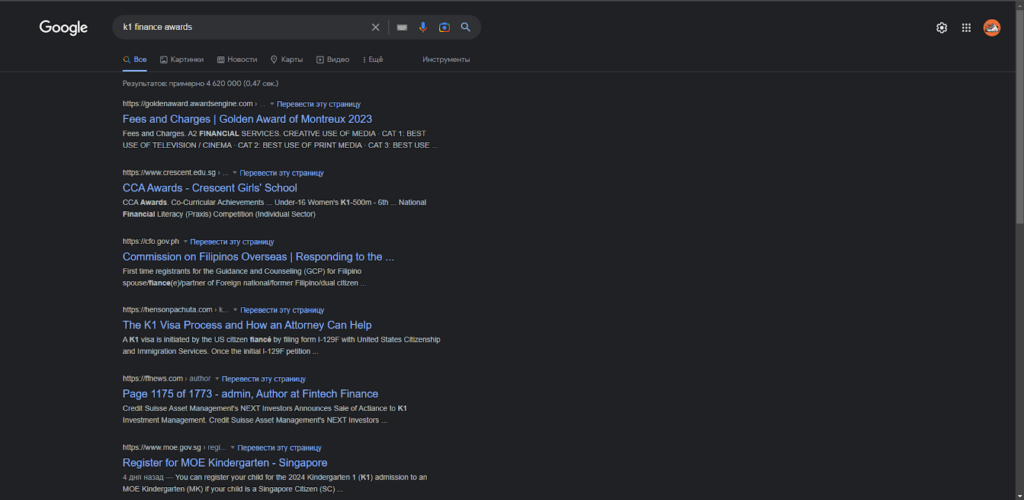The width and height of the screenshot is (1024, 500).
Task: Open Page 1175 of 1773 Fintech result
Action: point(250,394)
